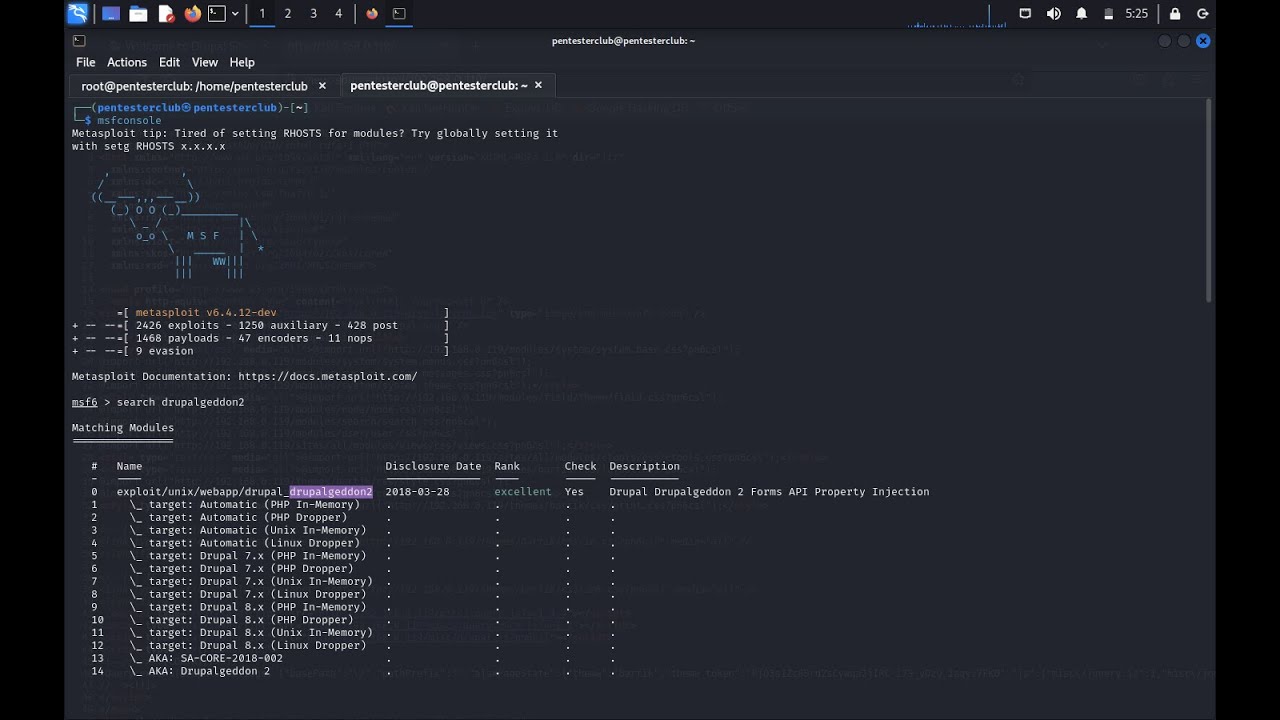Viewport: 1280px width, 720px height.
Task: Click the highlighted 'drupalgeddon2' match
Action: (x=331, y=492)
